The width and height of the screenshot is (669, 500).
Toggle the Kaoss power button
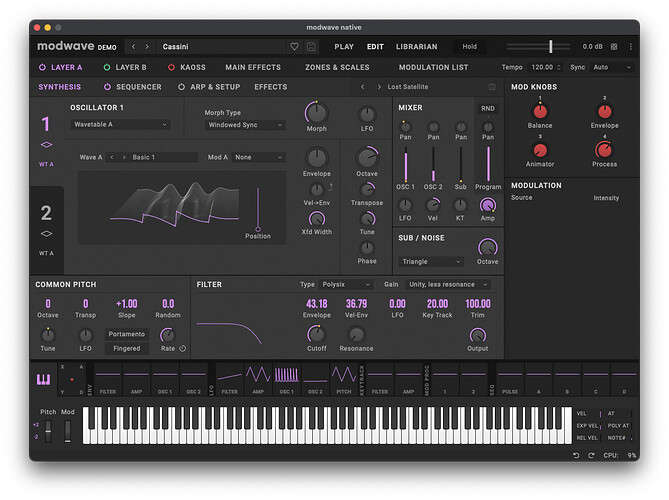(171, 67)
